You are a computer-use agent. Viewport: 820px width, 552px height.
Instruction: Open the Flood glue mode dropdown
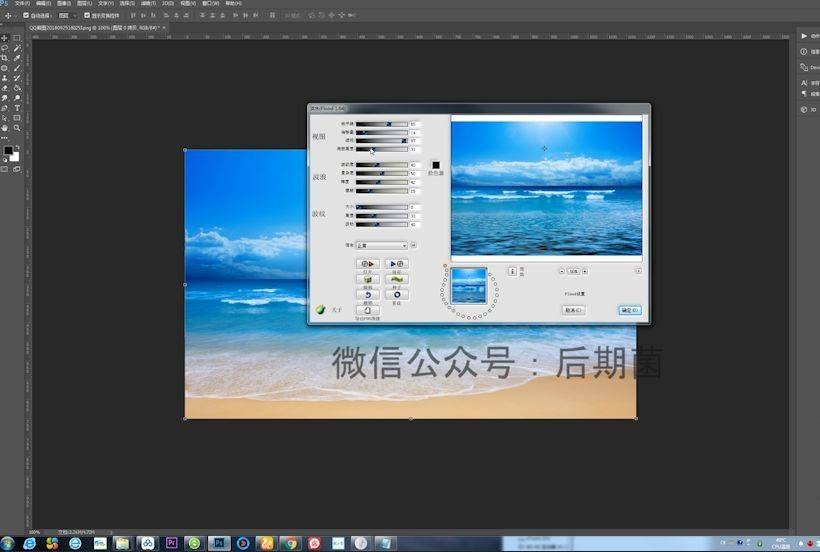click(382, 245)
